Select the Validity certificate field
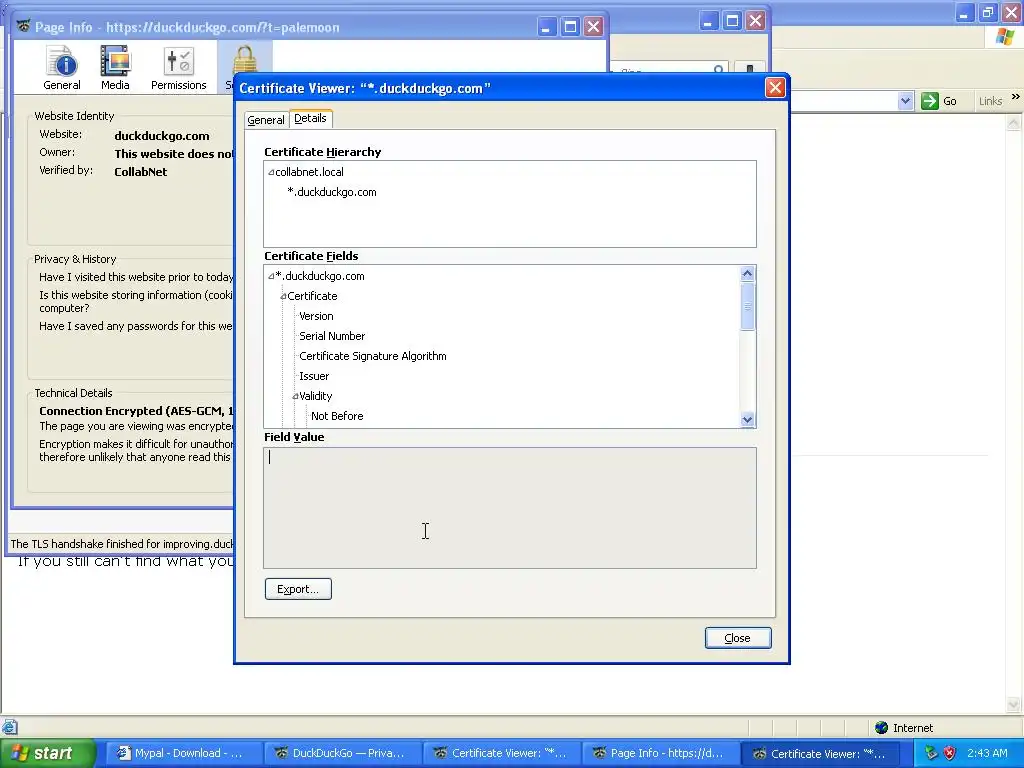Screen dimensions: 1024x768 coord(315,396)
